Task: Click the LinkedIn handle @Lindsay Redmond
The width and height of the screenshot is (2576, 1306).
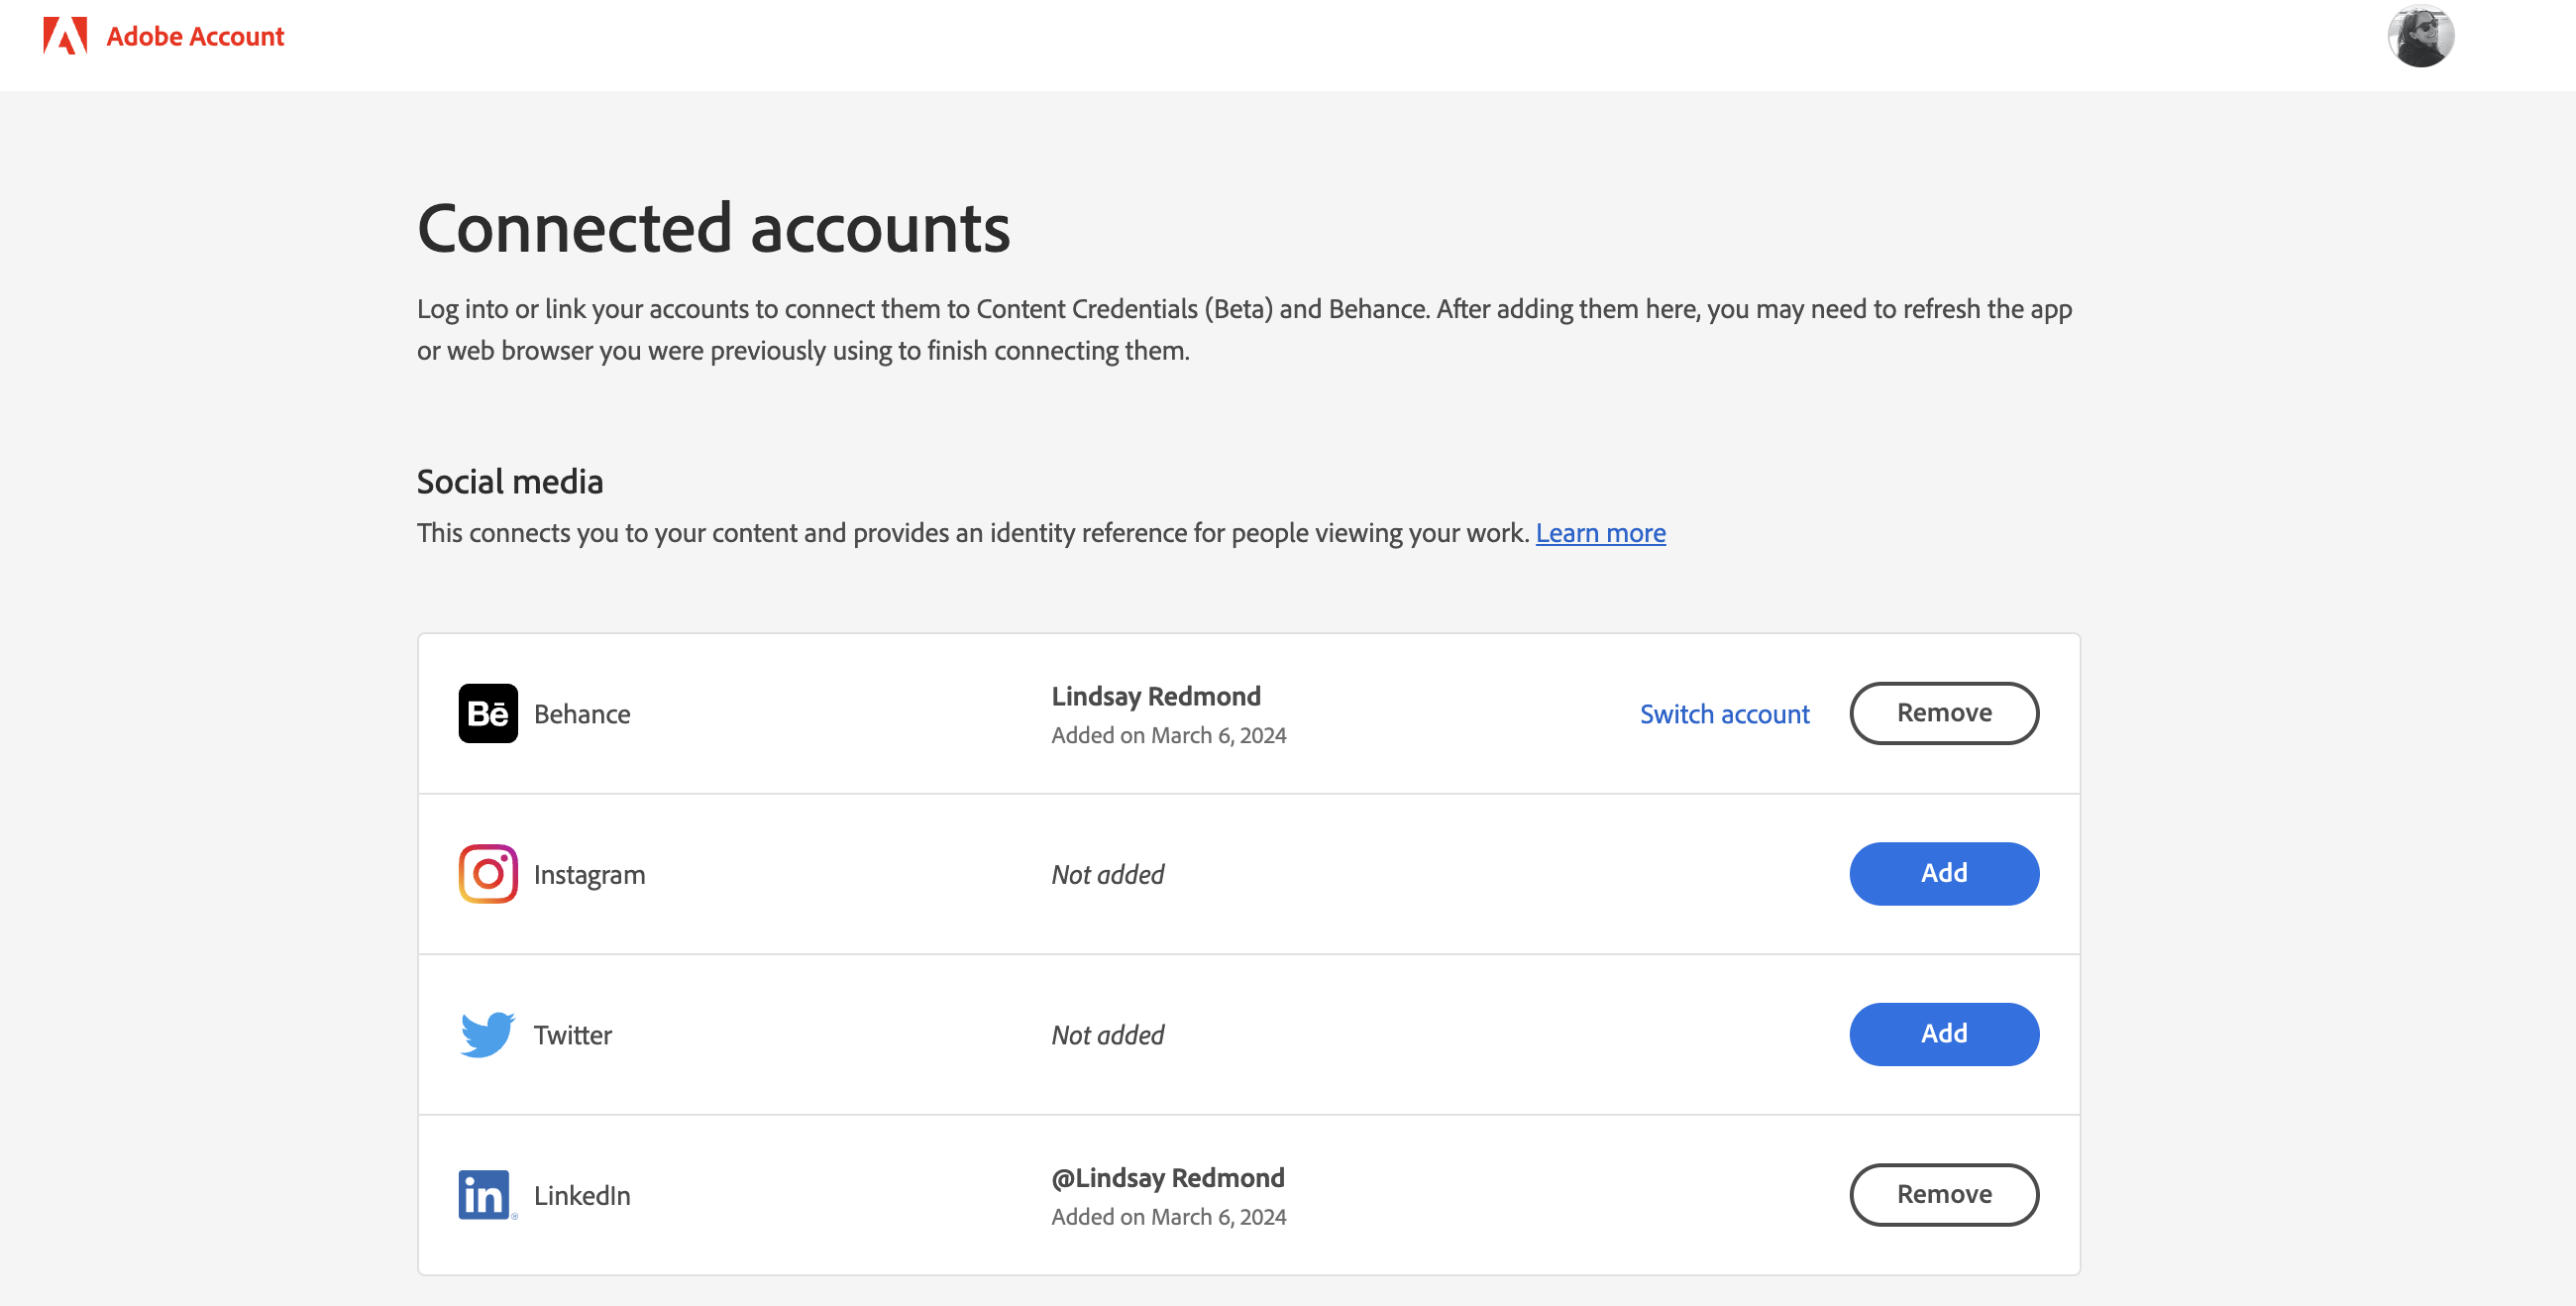Action: click(x=1167, y=1178)
